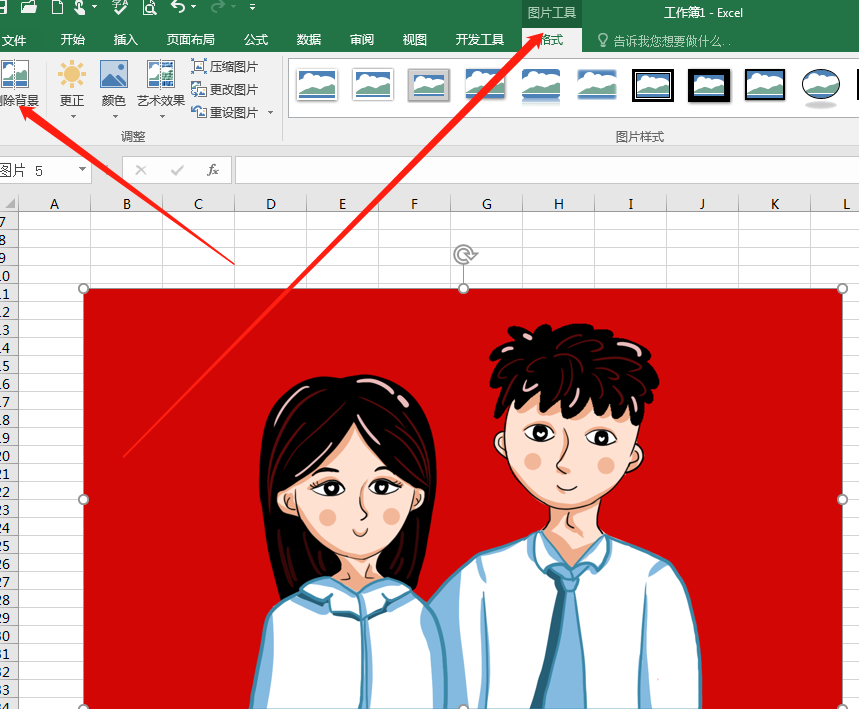Click the formula bar Cancel (X) button

tap(141, 170)
